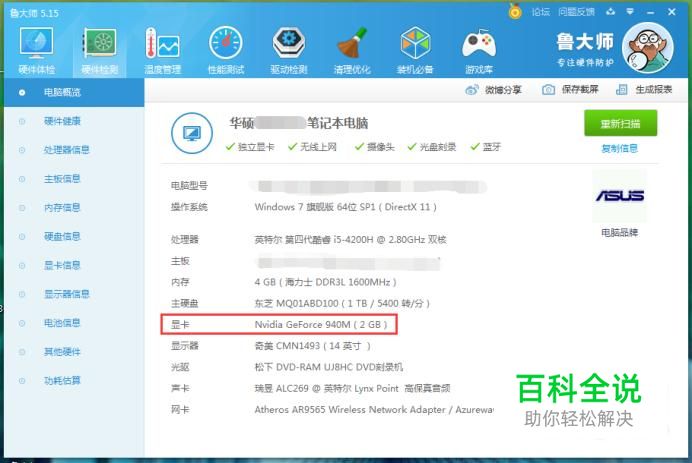Click the Atheros AR9565 network adapter text

point(374,410)
